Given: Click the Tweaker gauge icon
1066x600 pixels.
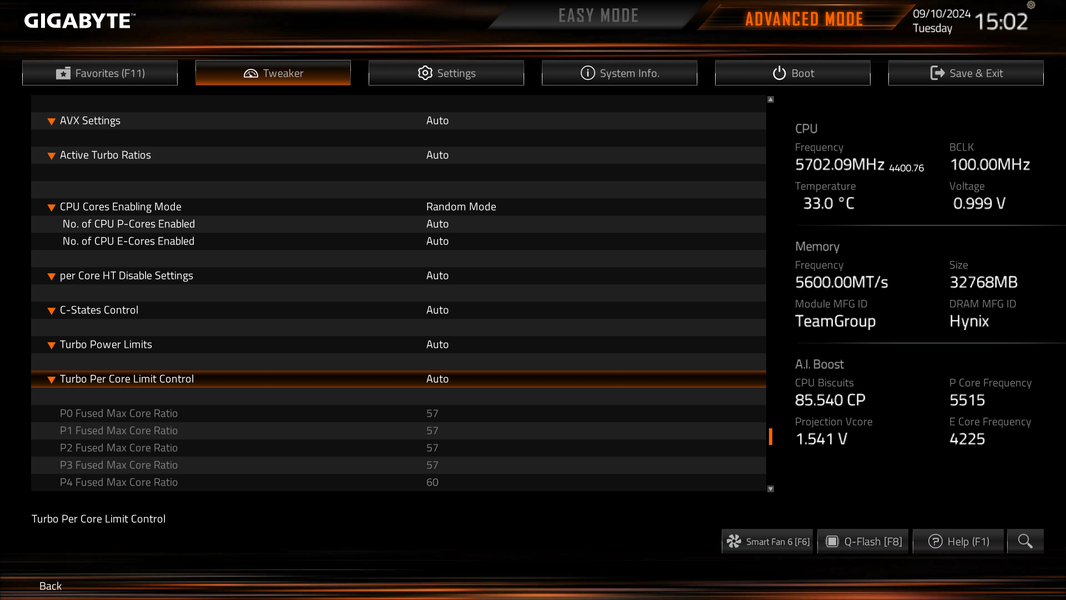Looking at the screenshot, I should (x=250, y=73).
